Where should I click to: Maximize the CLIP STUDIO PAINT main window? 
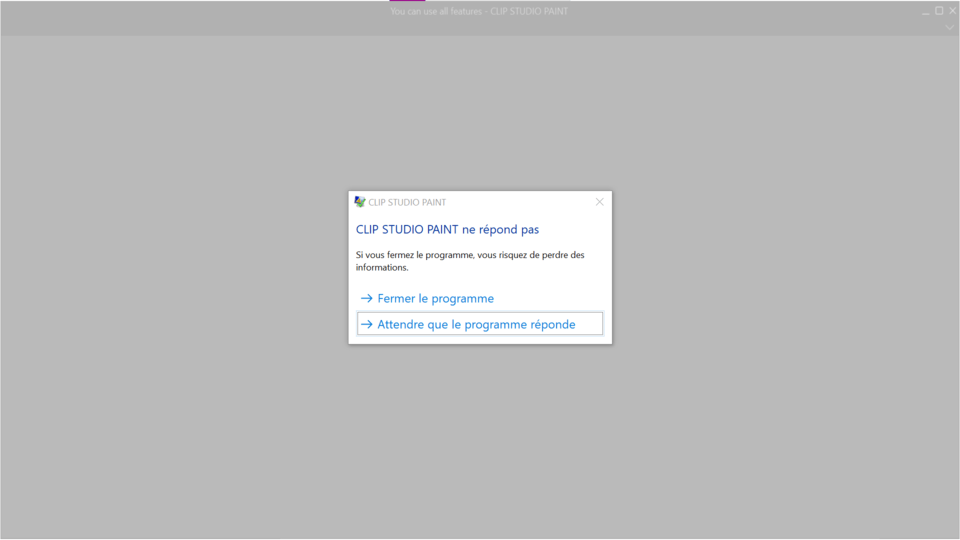[x=939, y=11]
